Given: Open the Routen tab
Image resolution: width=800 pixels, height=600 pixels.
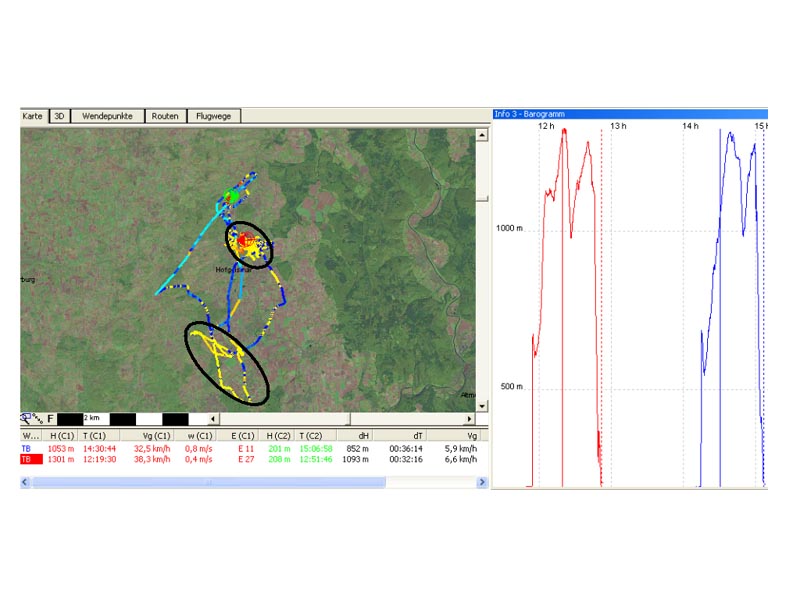Looking at the screenshot, I should coord(165,116).
